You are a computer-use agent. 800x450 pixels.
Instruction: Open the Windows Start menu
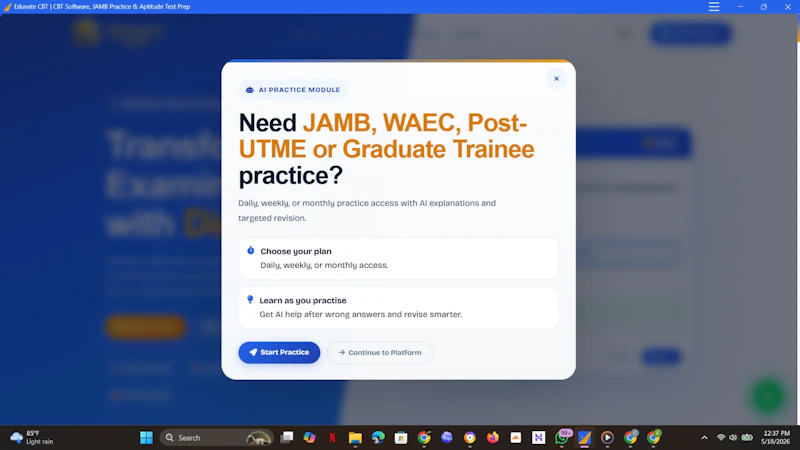pos(146,438)
